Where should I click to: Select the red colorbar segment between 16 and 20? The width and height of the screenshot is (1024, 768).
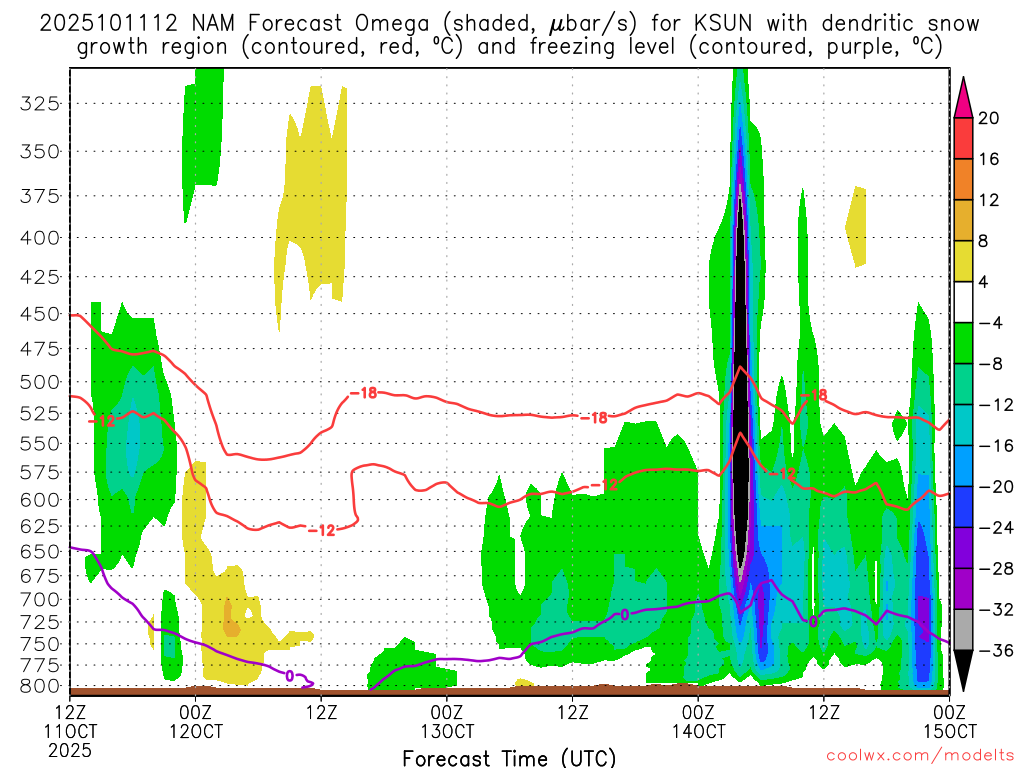963,138
